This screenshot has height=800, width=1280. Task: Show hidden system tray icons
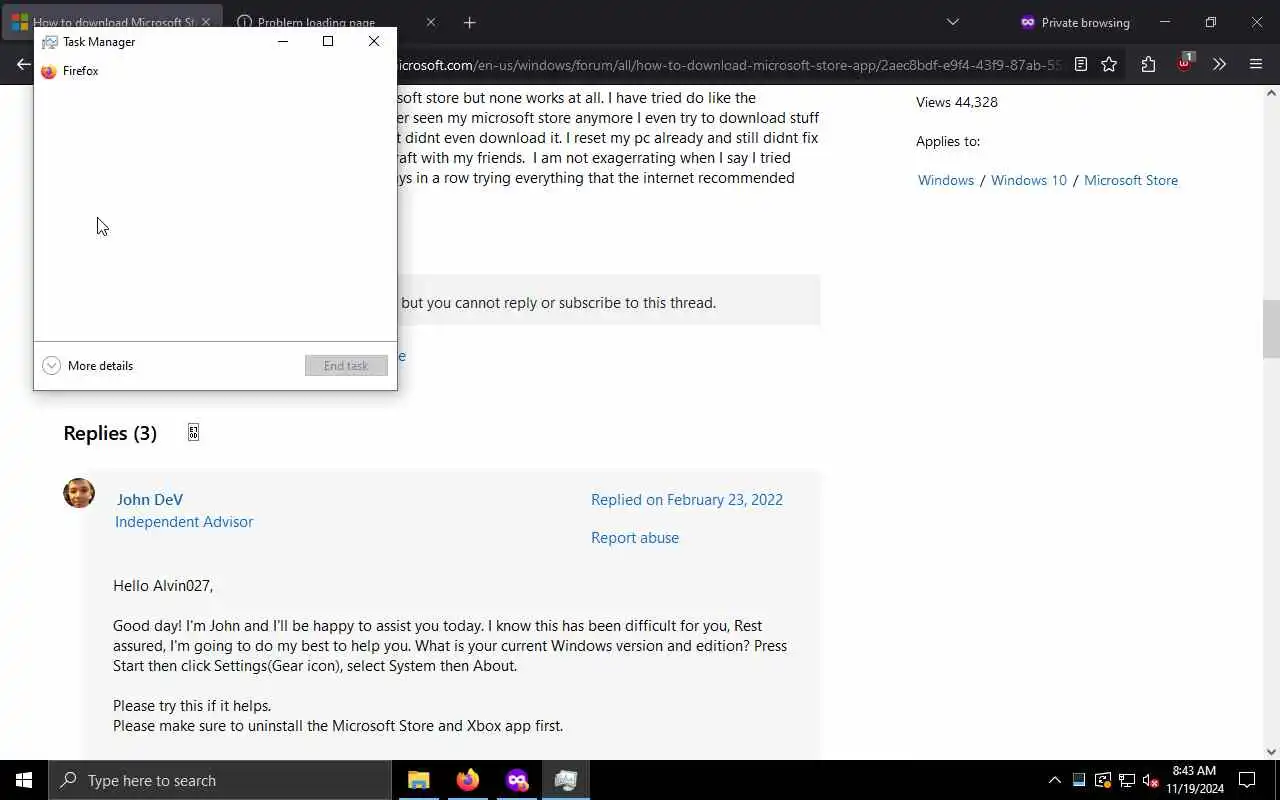pyautogui.click(x=1054, y=780)
